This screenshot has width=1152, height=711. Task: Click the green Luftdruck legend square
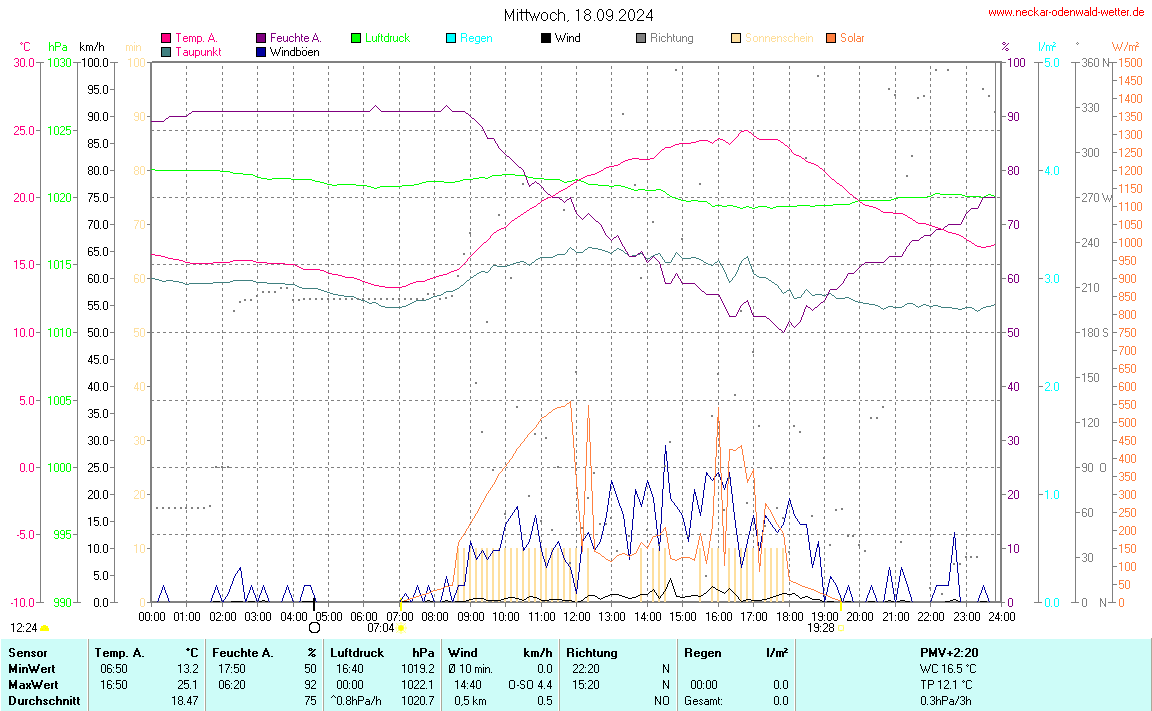tap(356, 38)
